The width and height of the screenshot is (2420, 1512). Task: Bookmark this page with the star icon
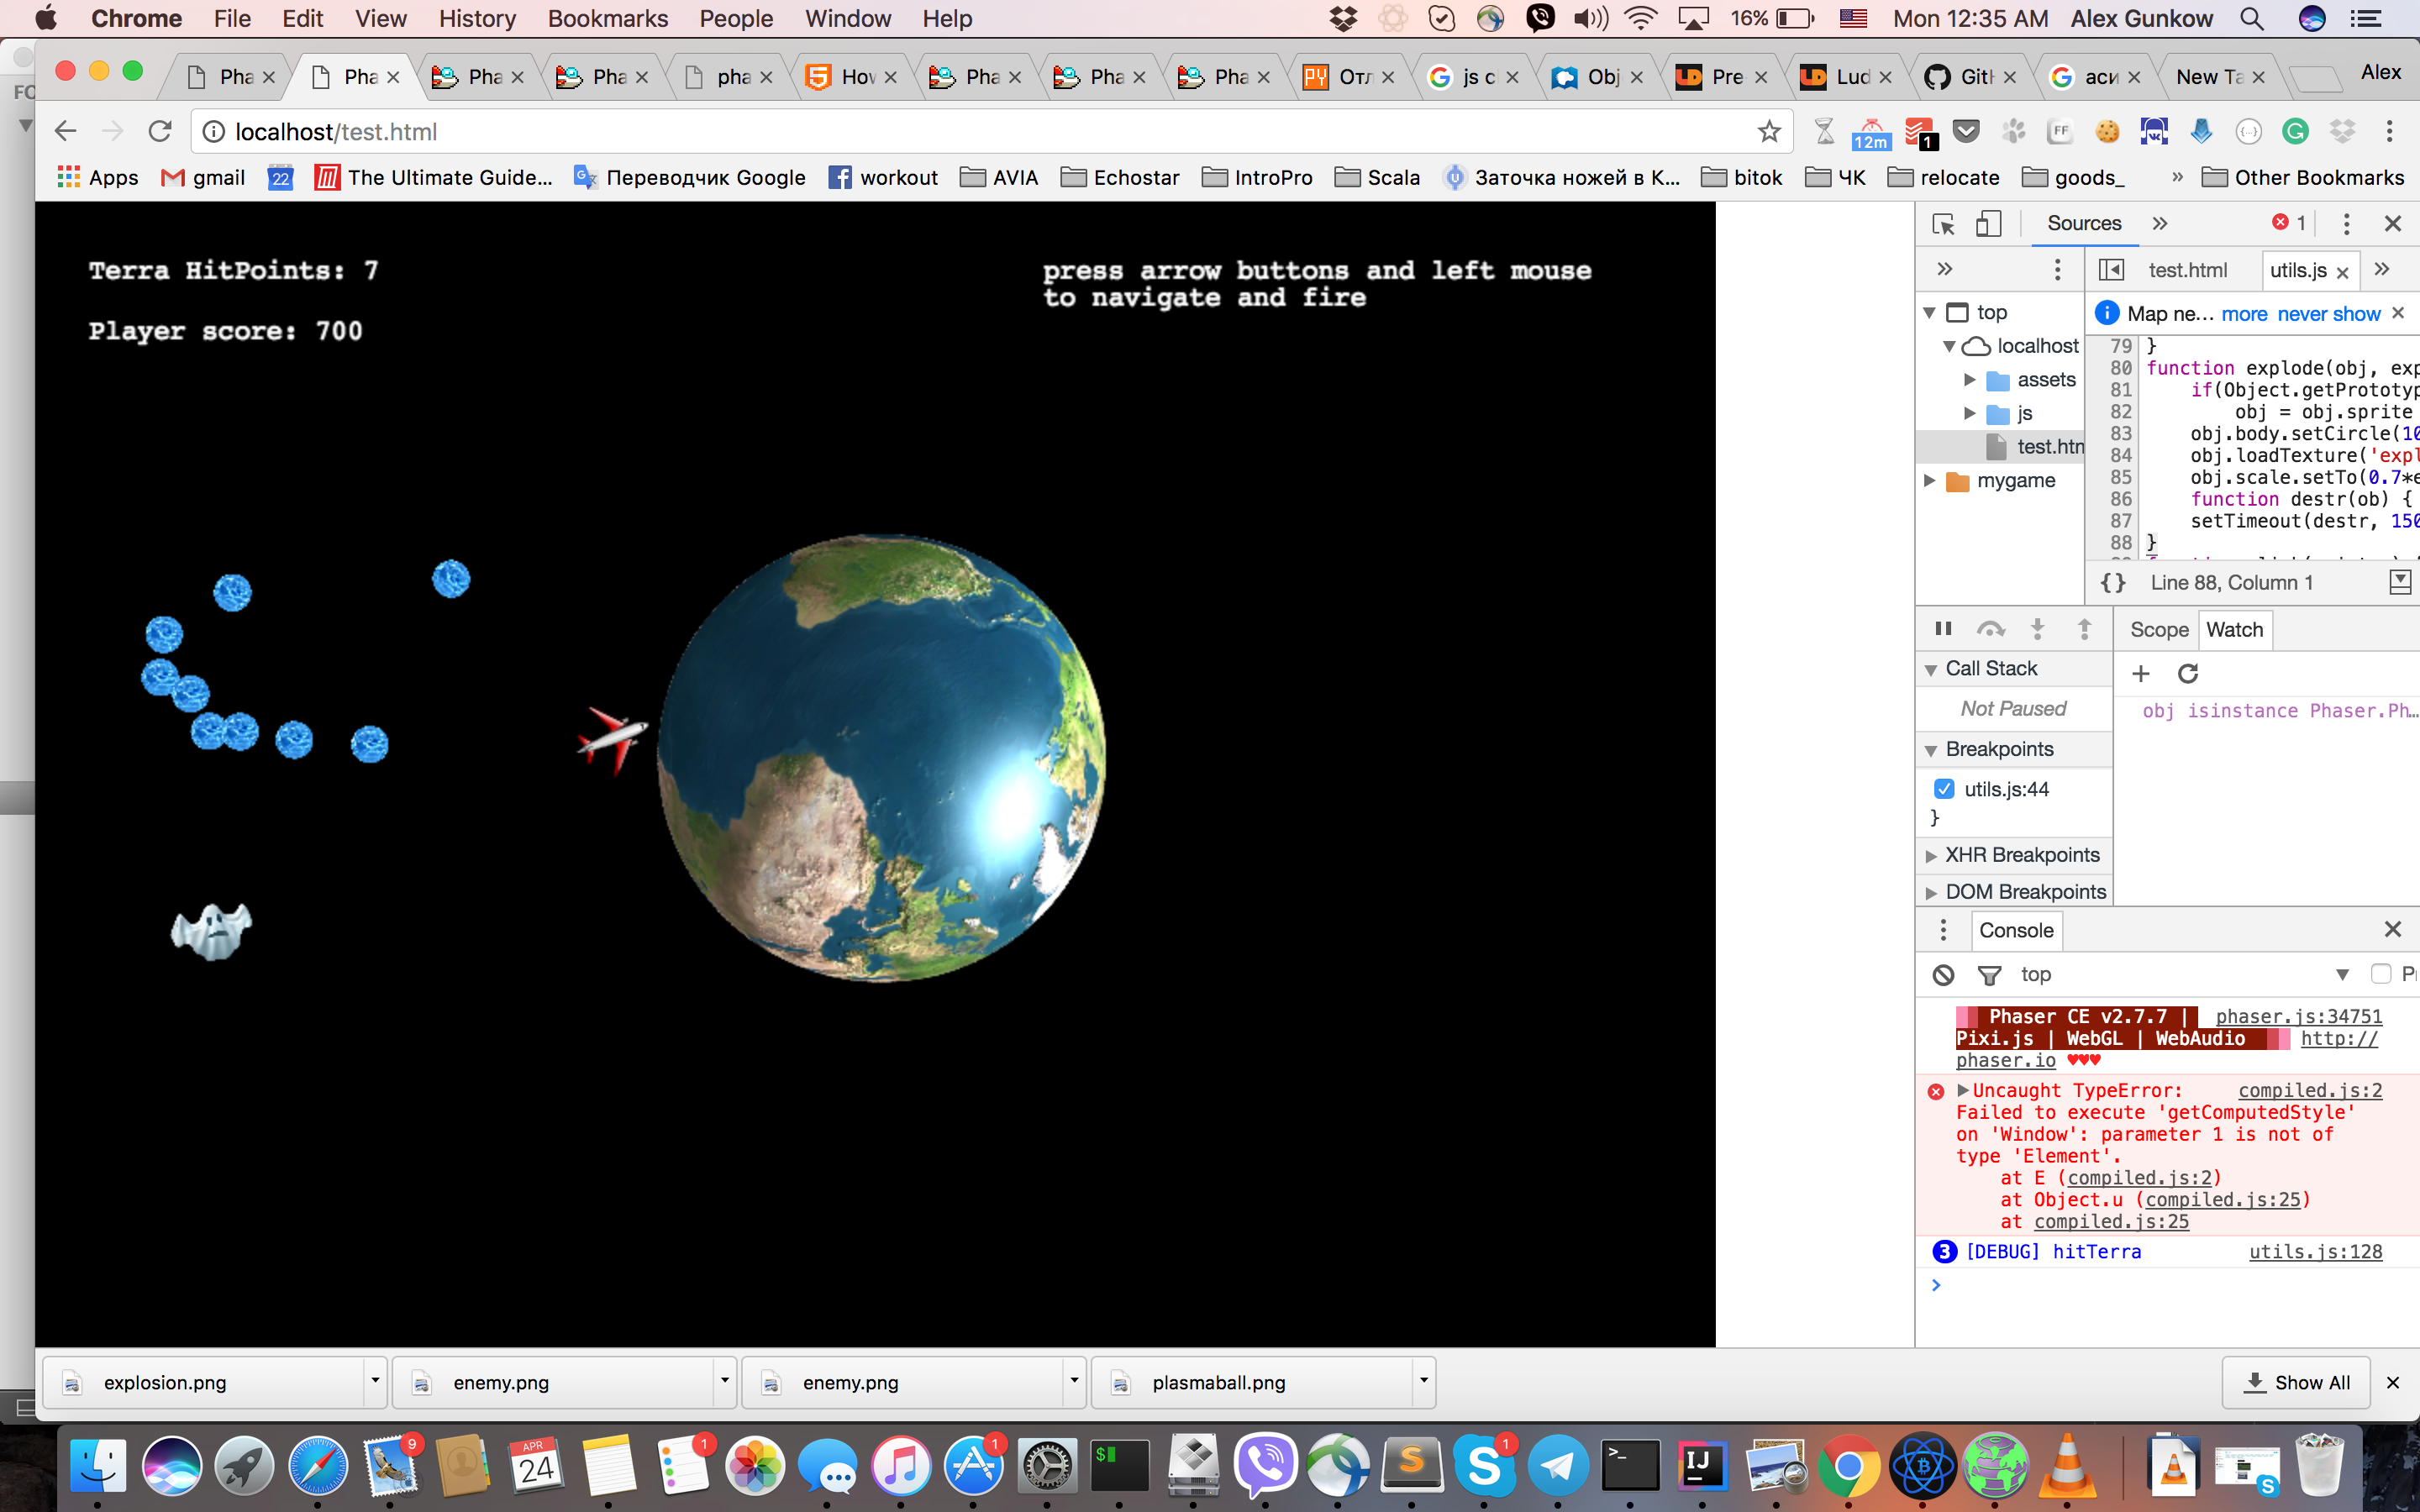click(1769, 132)
